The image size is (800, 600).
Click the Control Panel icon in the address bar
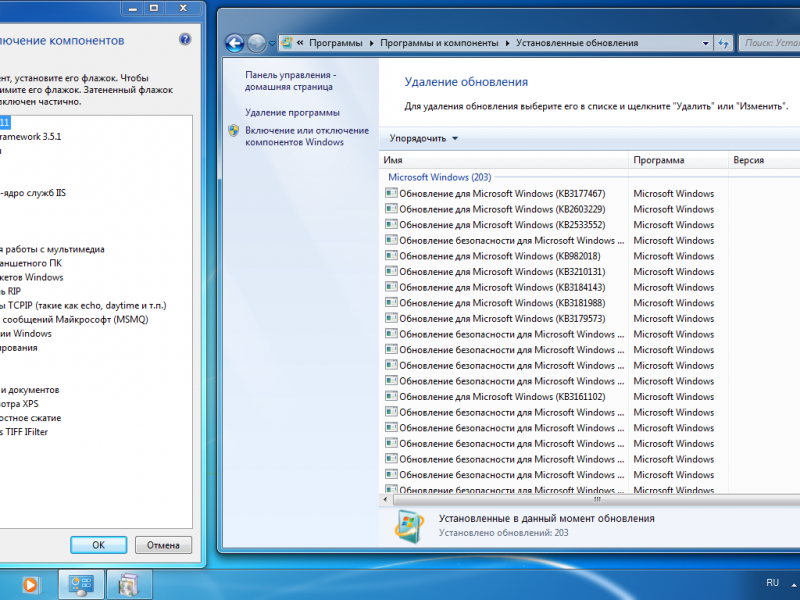(287, 43)
